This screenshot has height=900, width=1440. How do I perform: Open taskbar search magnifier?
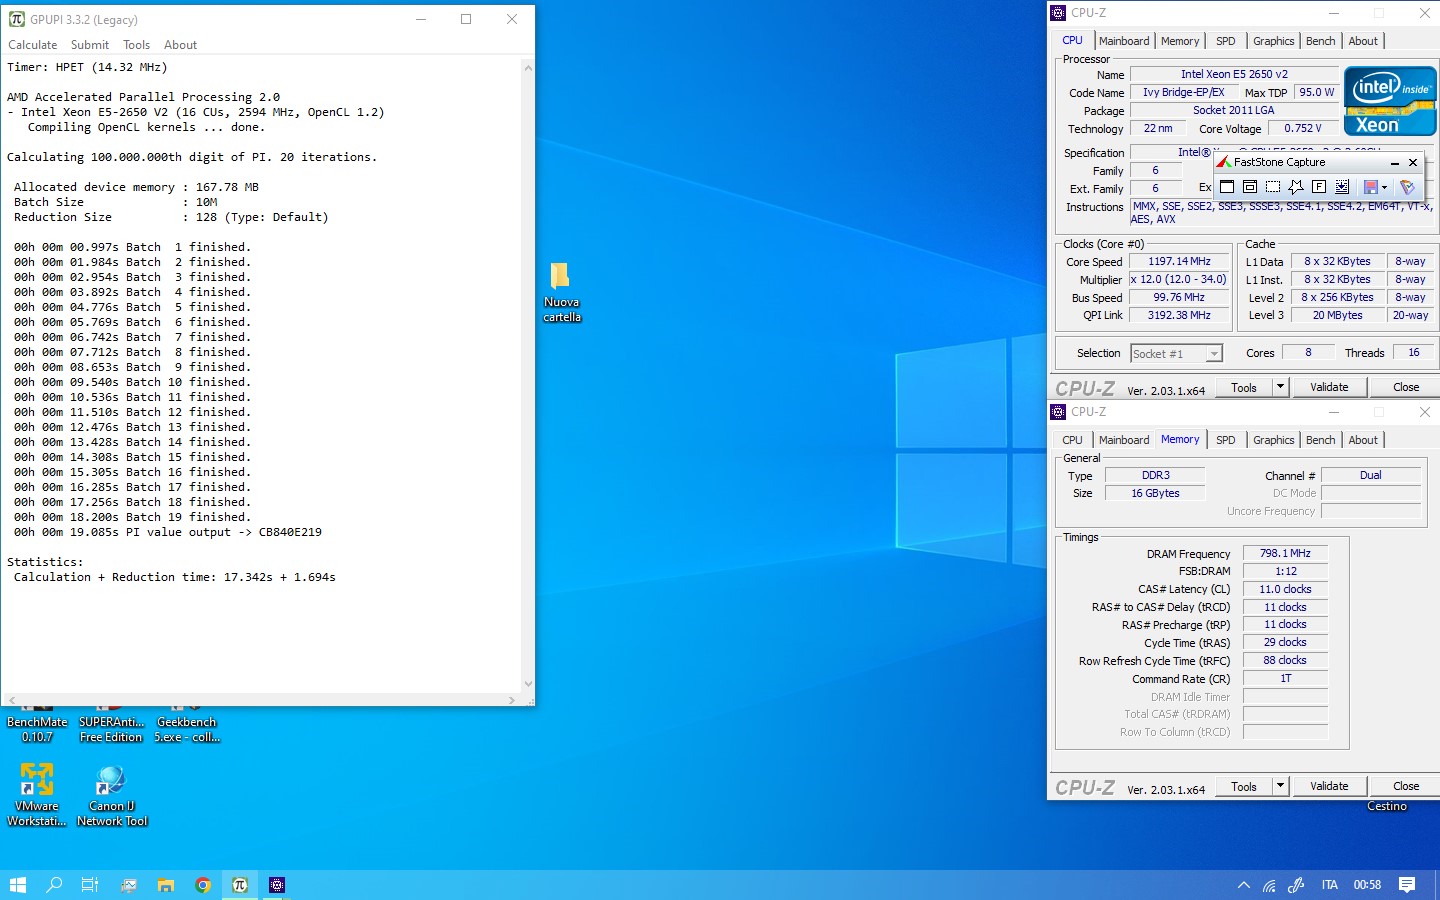click(x=54, y=885)
